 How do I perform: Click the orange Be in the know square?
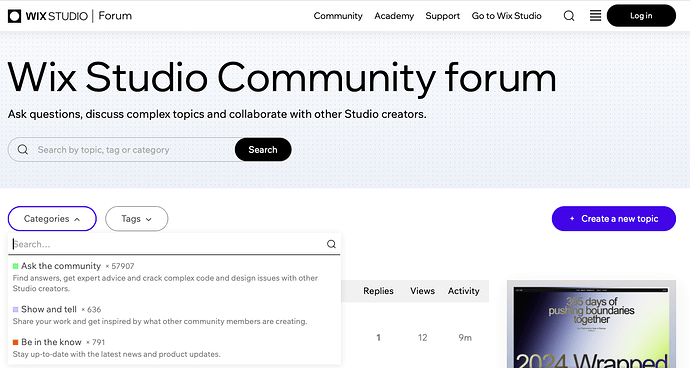(15, 342)
